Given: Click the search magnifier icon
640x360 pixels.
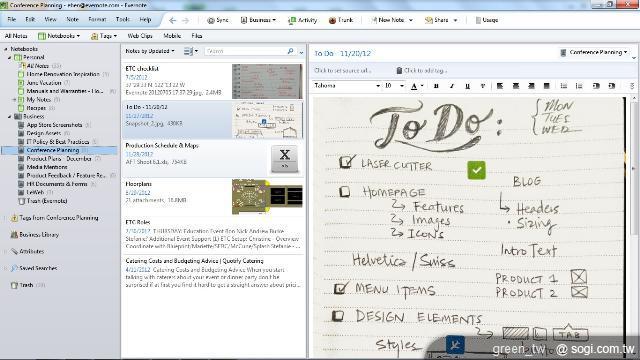Looking at the screenshot, I should coord(291,51).
